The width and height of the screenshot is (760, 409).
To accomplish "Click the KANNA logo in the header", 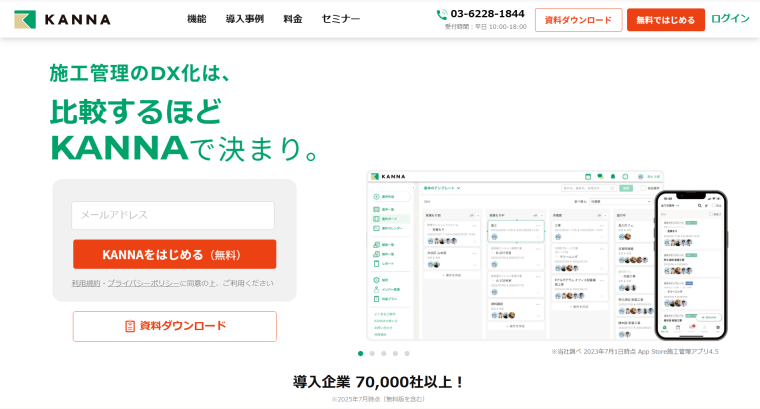I will (x=62, y=19).
